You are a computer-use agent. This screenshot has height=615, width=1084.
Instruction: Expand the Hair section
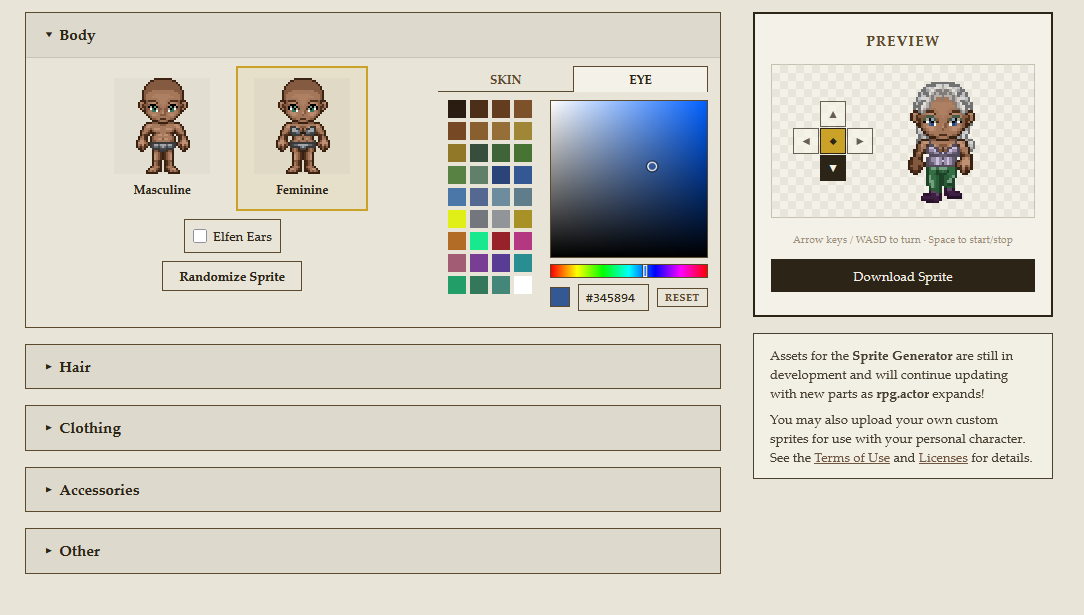(75, 367)
